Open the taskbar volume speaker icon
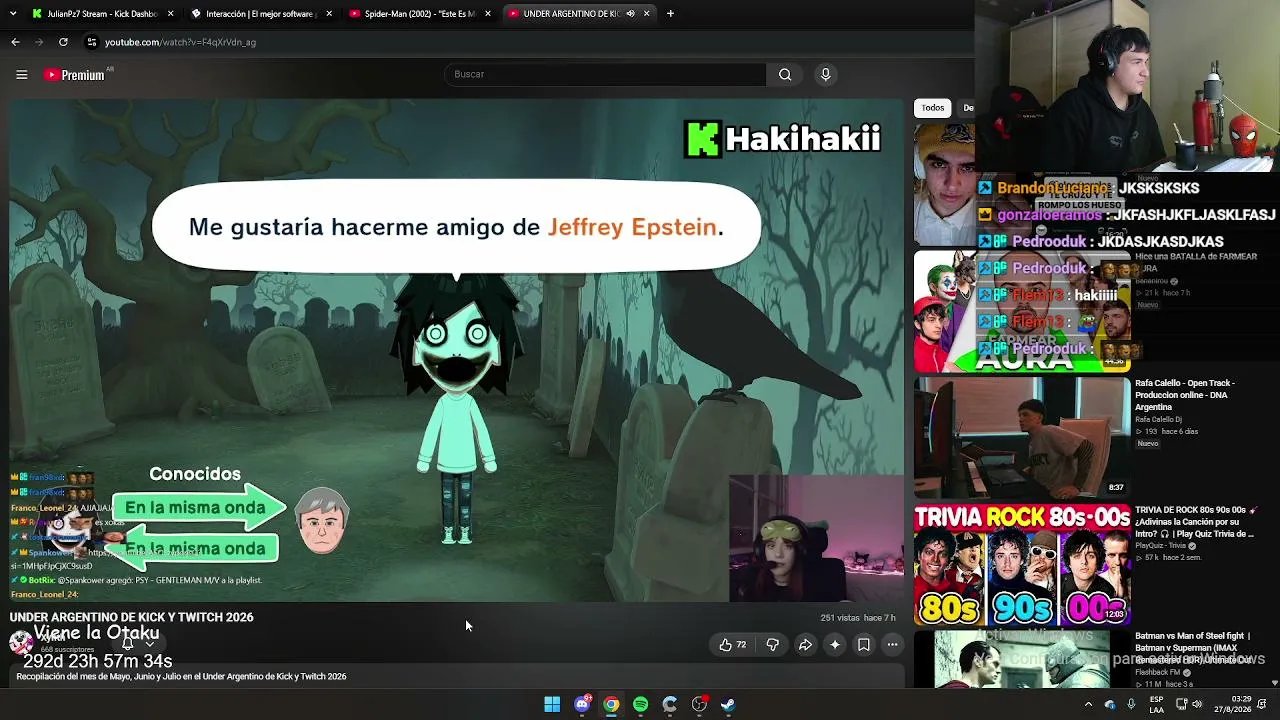 click(1198, 704)
